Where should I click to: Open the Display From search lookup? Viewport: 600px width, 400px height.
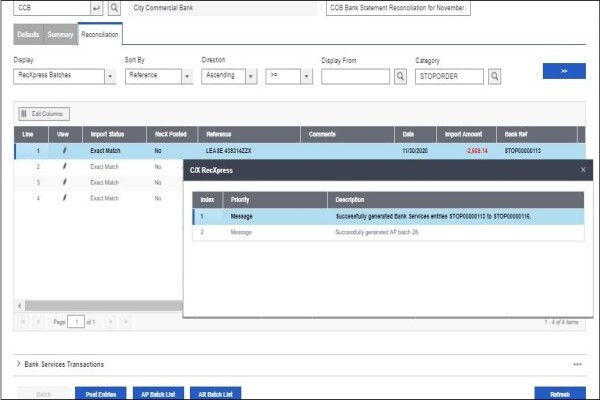[x=400, y=77]
